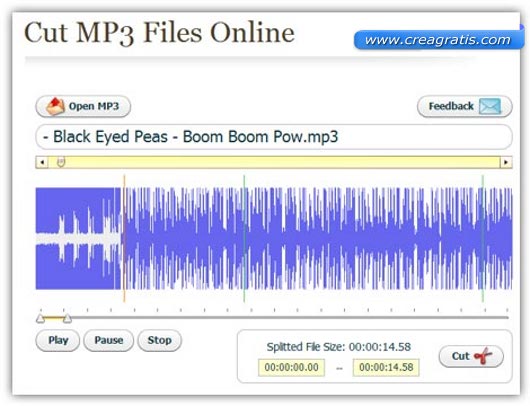Click the Black Eyed Peas filename field
Screen dimensions: 530x406
(274, 137)
